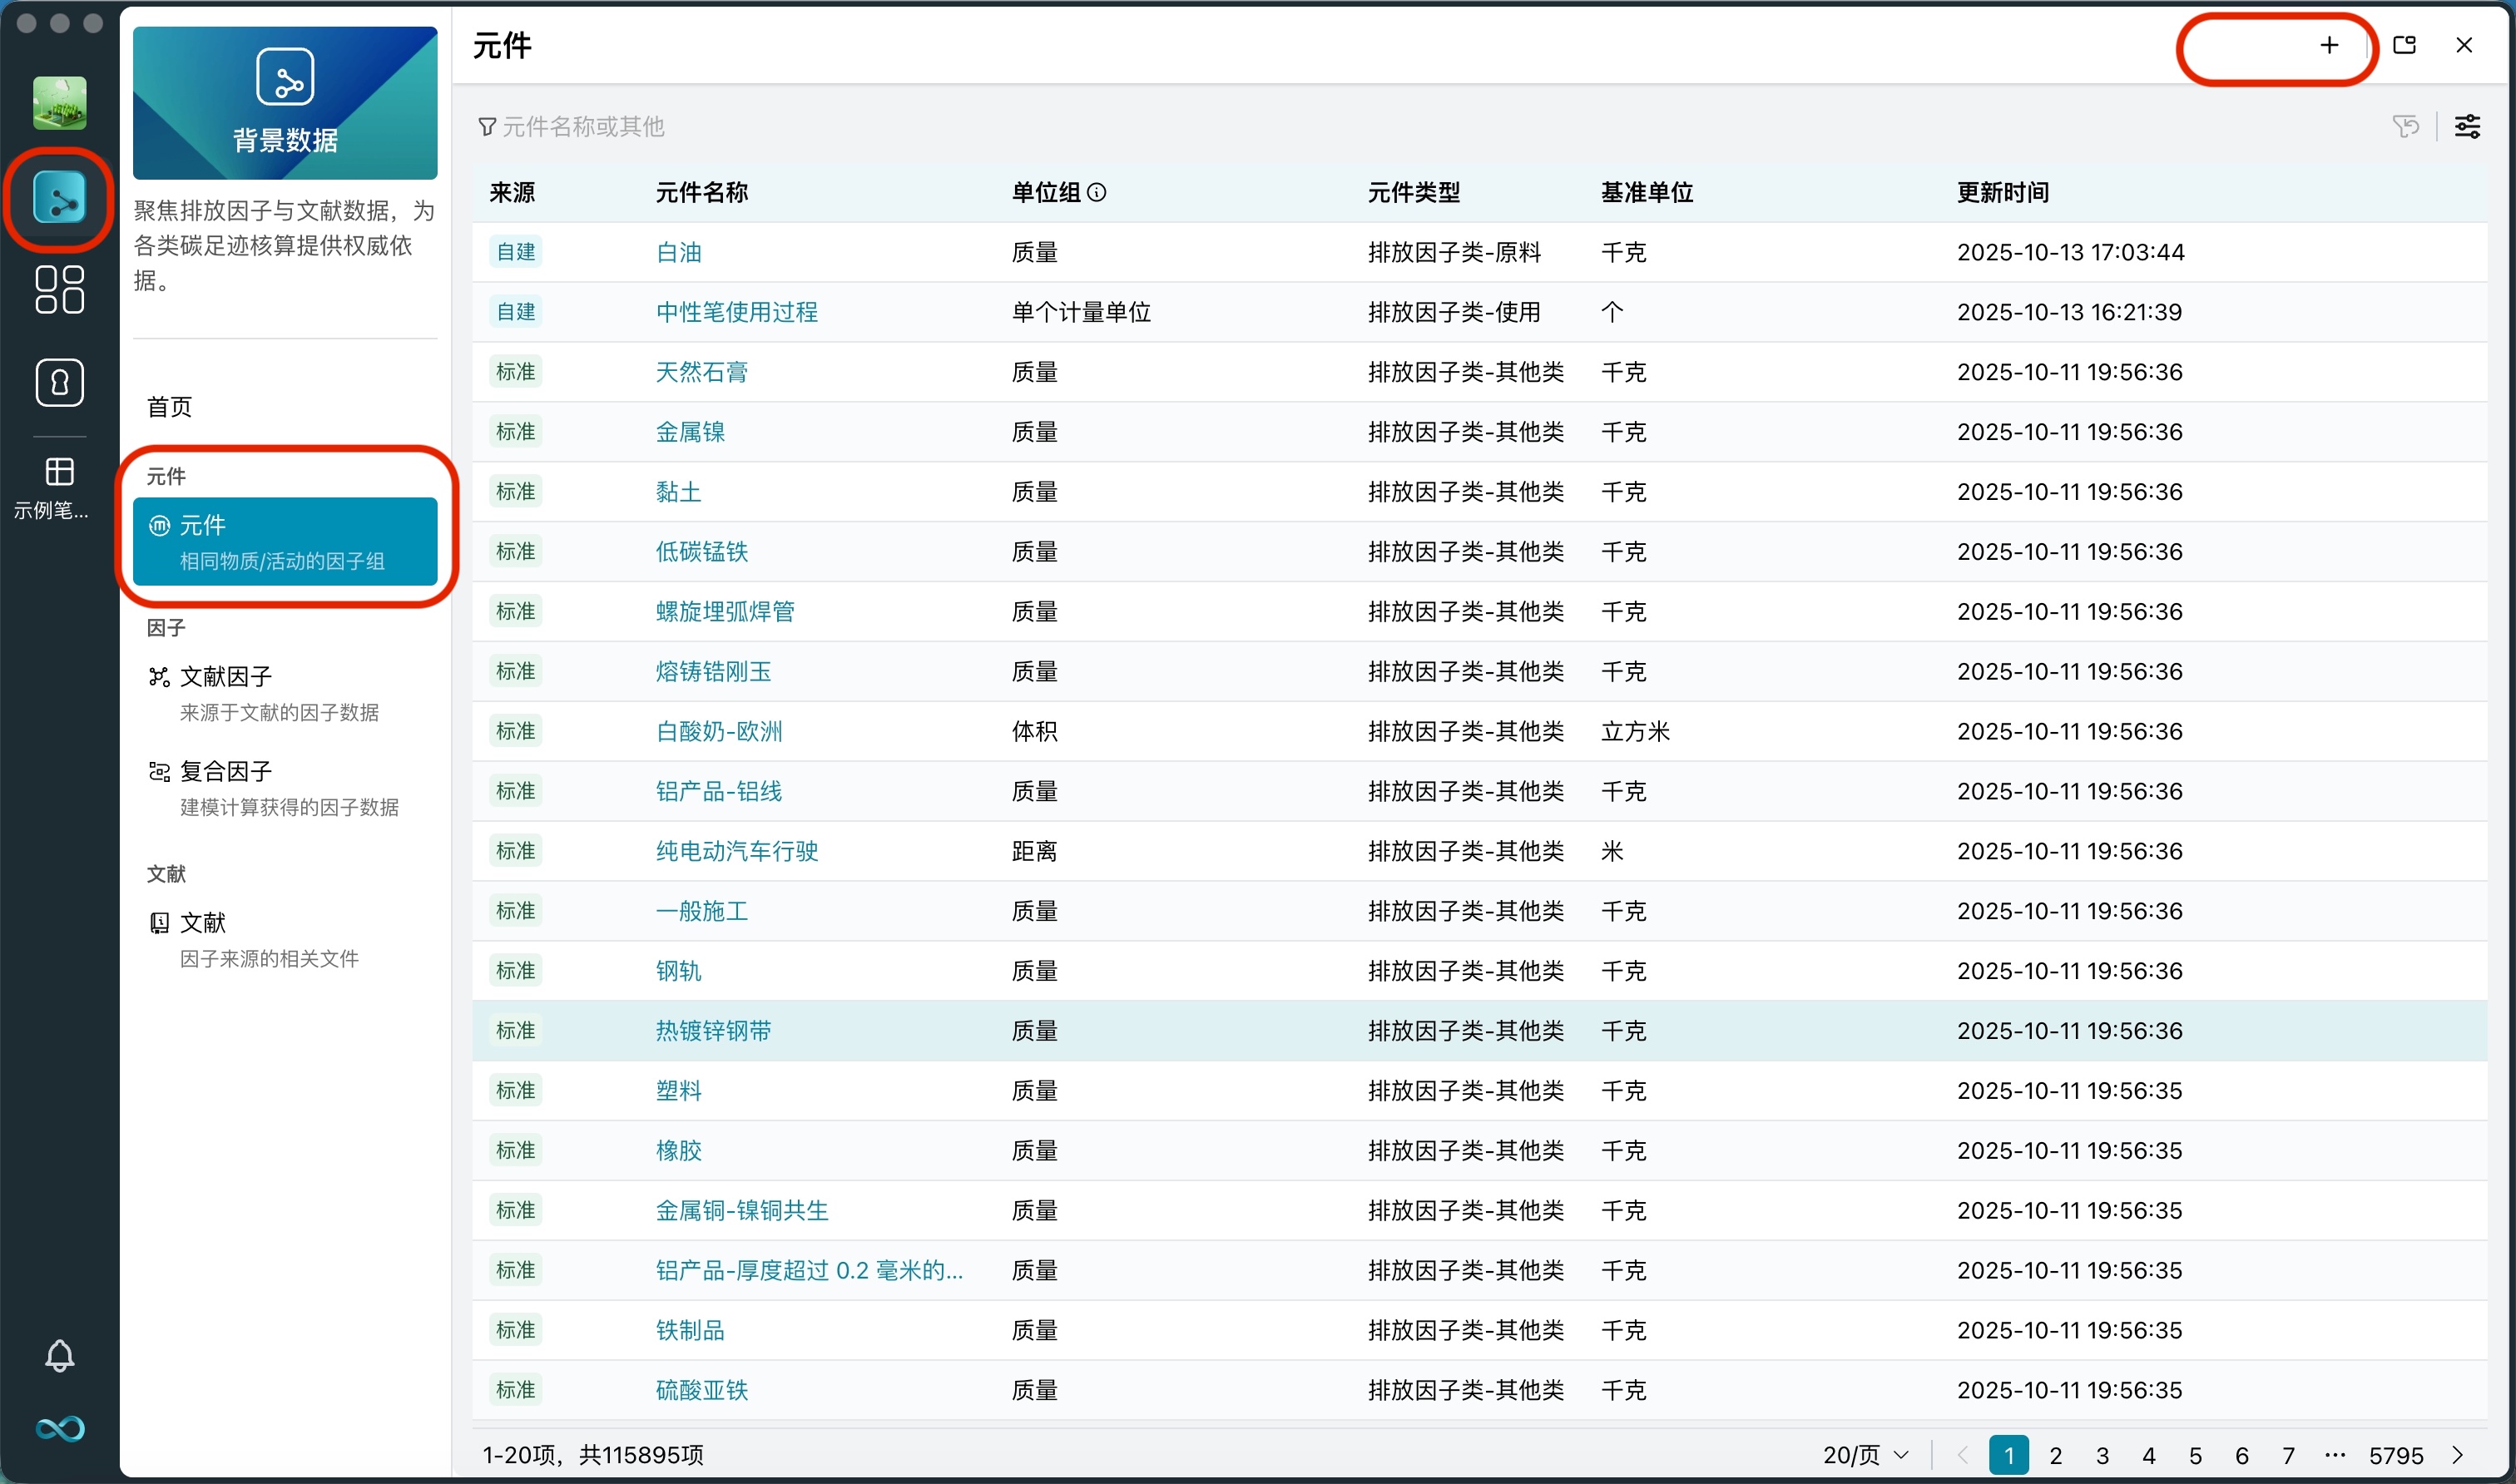Viewport: 2516px width, 1484px height.
Task: Select 文献因子 in the navigation menu
Action: click(x=226, y=677)
